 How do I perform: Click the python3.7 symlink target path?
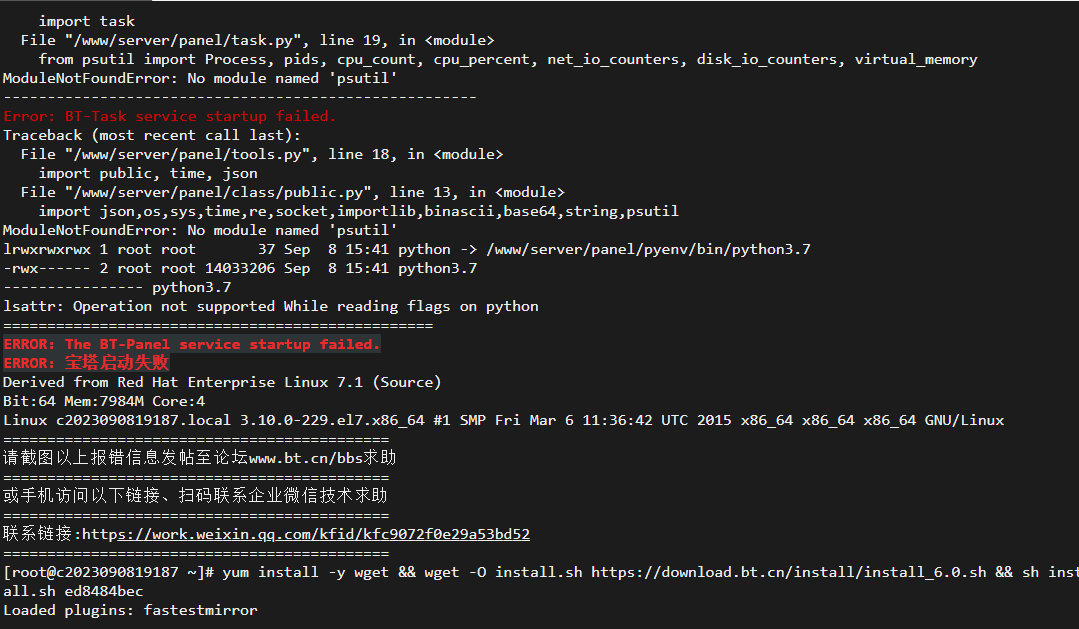pos(648,249)
